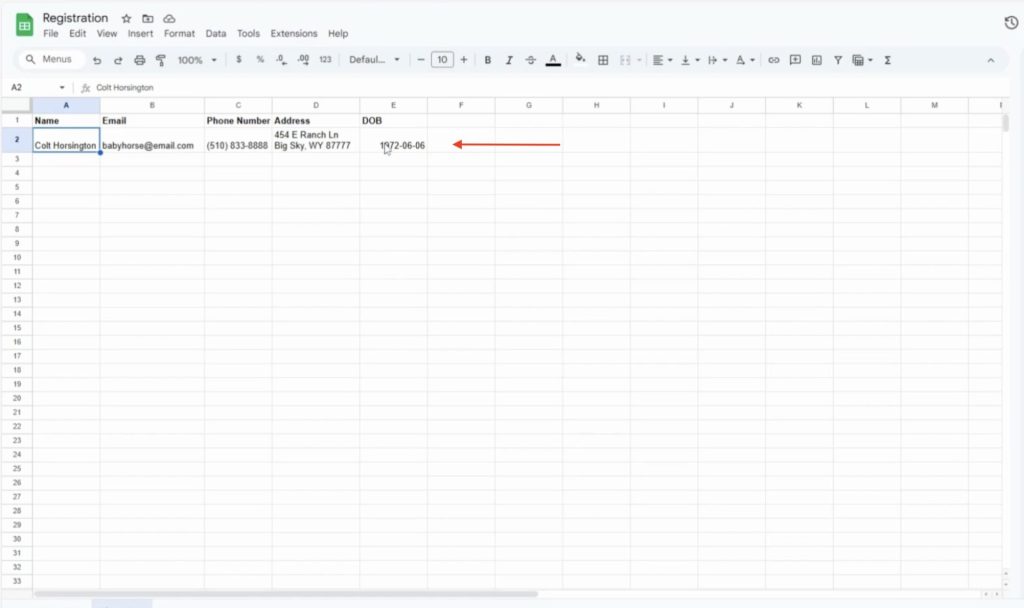Open the horizontal align dropdown

pos(662,60)
